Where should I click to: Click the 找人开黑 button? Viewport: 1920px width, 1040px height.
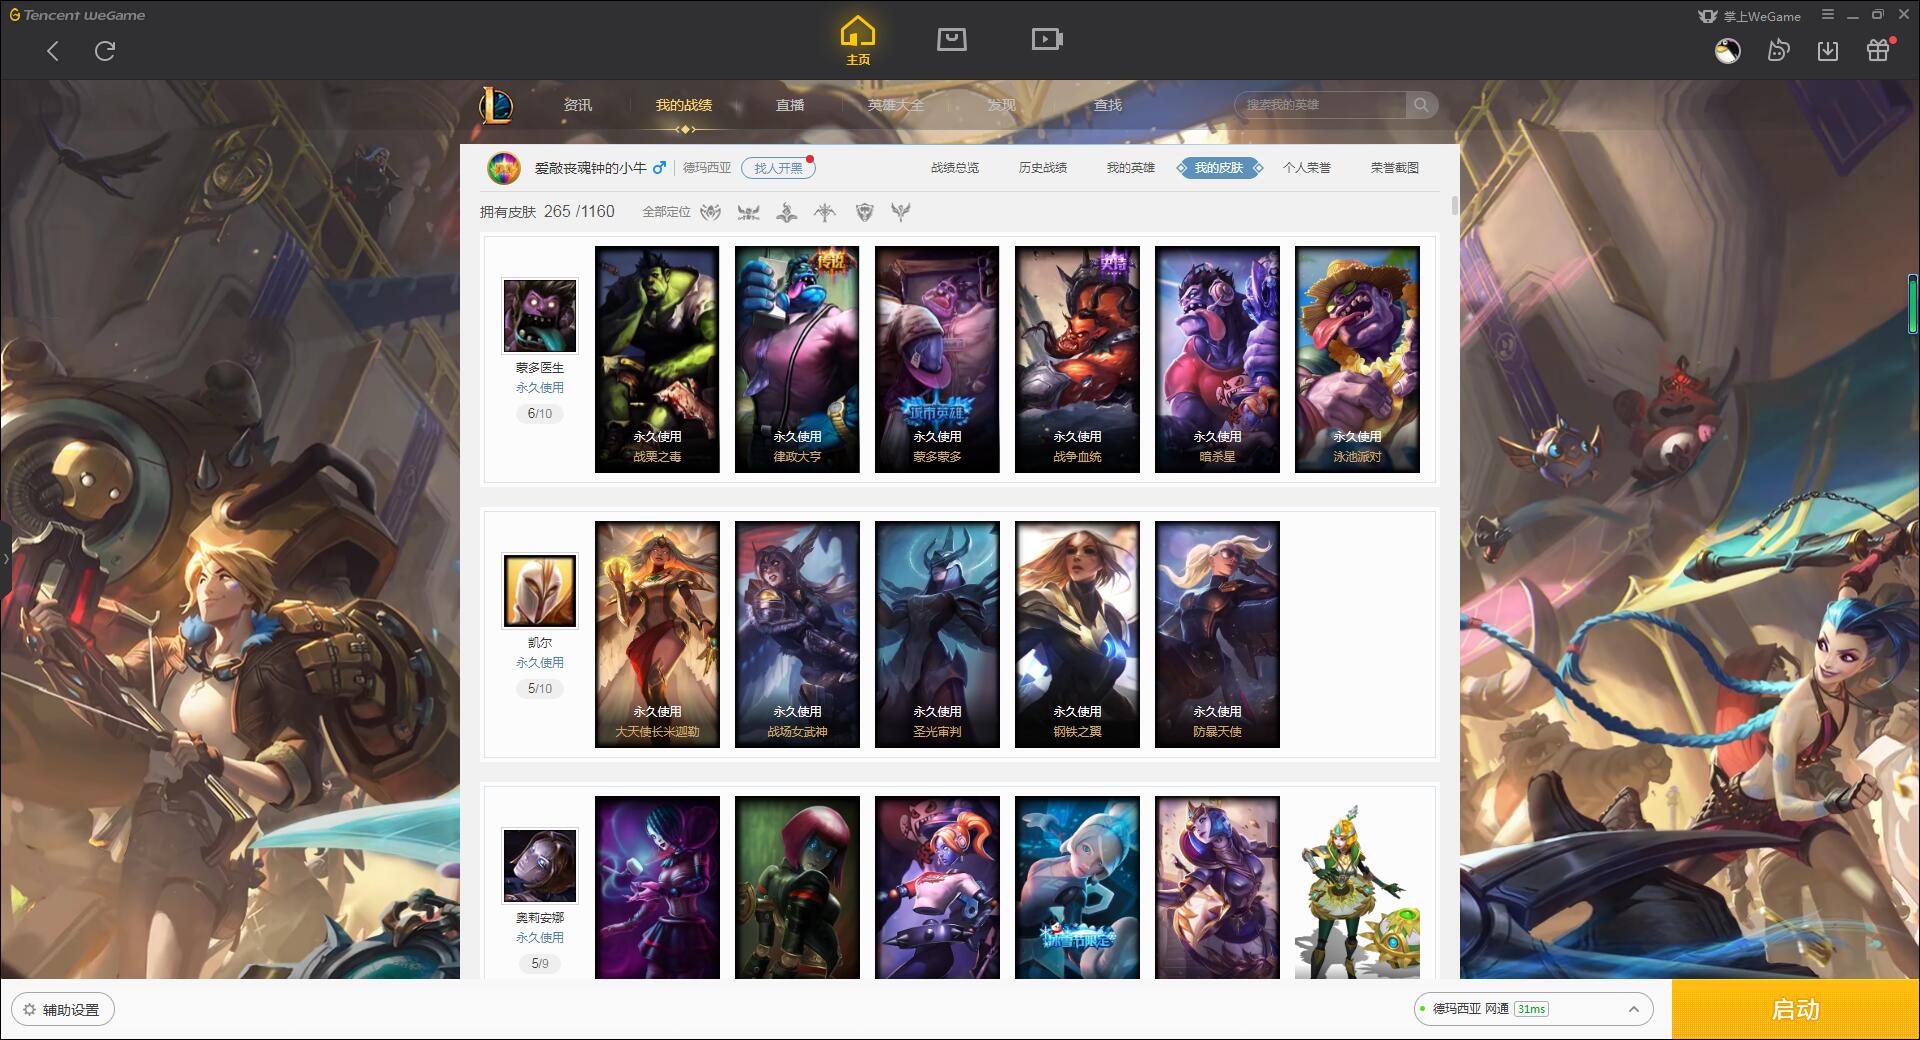pyautogui.click(x=778, y=168)
